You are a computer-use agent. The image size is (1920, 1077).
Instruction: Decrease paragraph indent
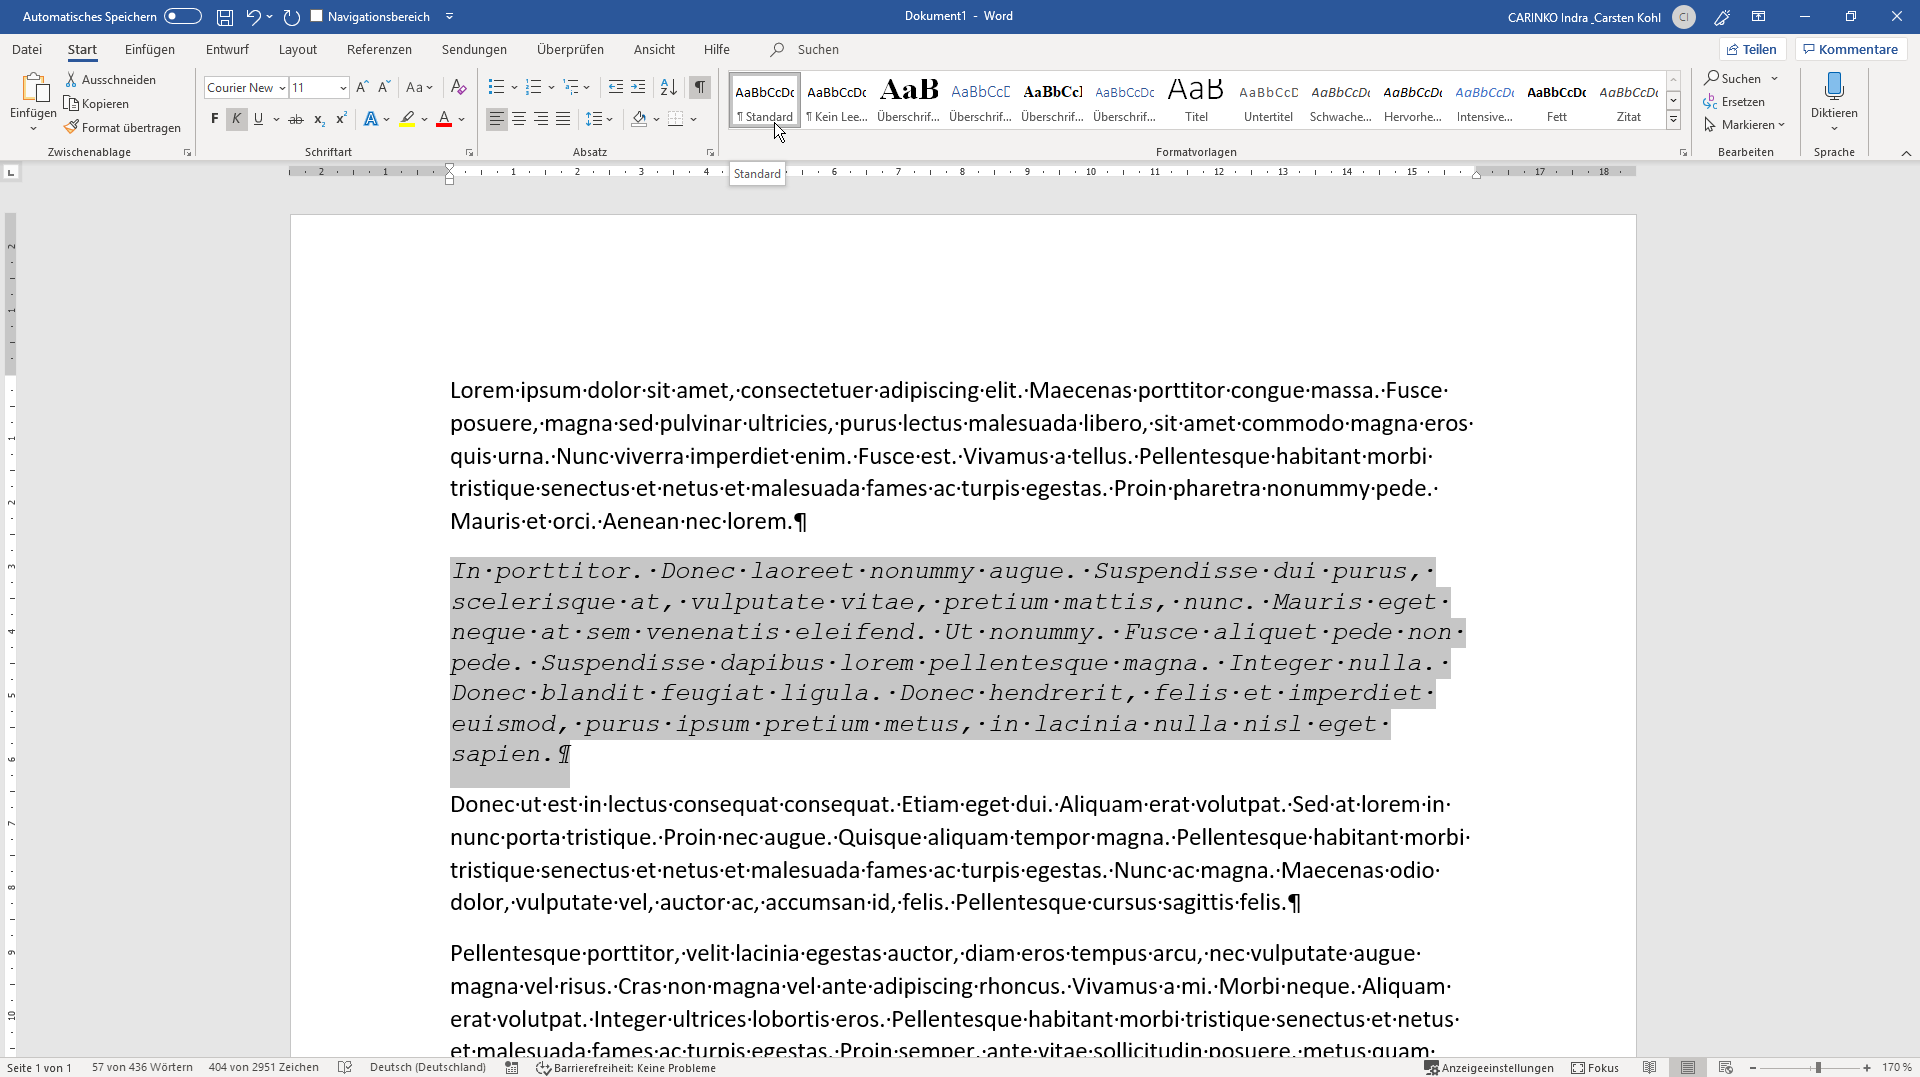(x=616, y=87)
